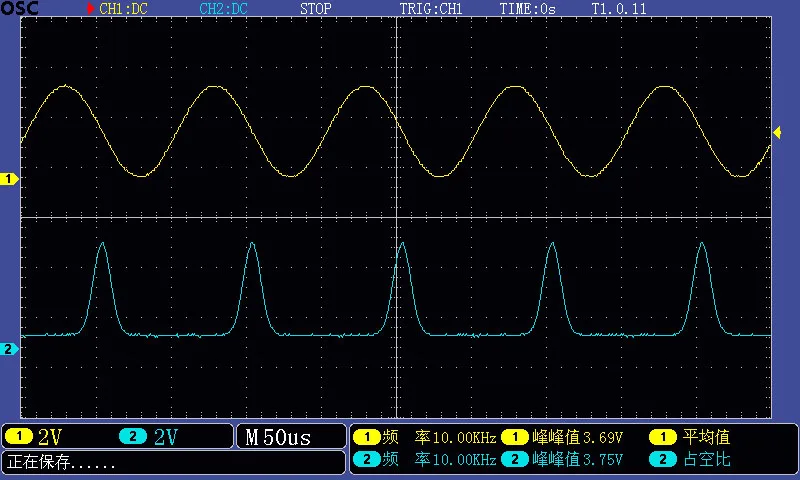The image size is (800, 480).
Task: Click channel 1 badge next to 频率 10.00KHz
Action: point(366,437)
